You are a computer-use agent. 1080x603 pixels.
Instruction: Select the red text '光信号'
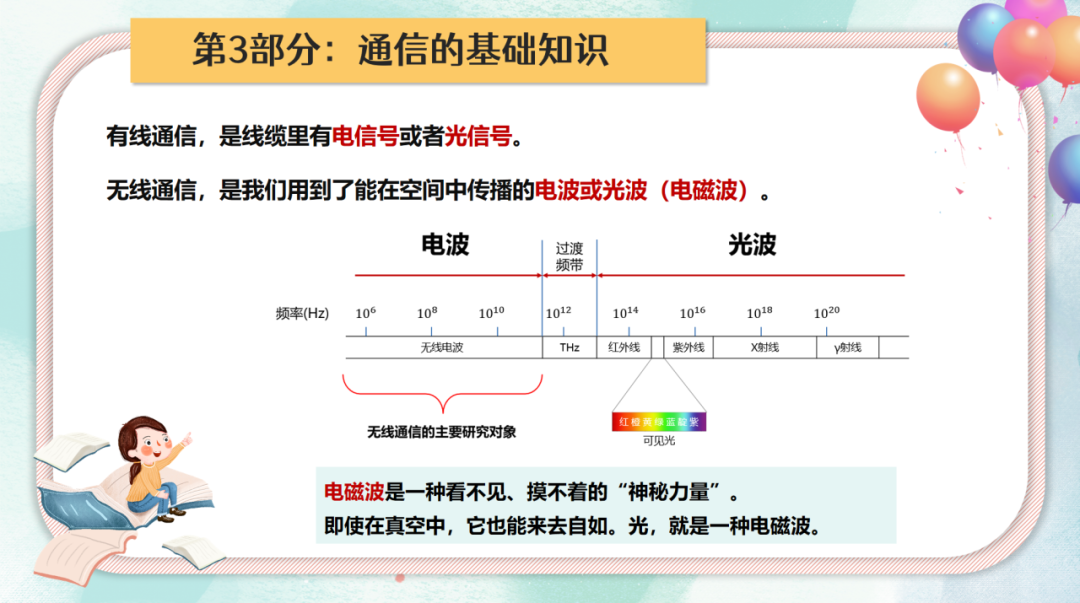point(478,136)
